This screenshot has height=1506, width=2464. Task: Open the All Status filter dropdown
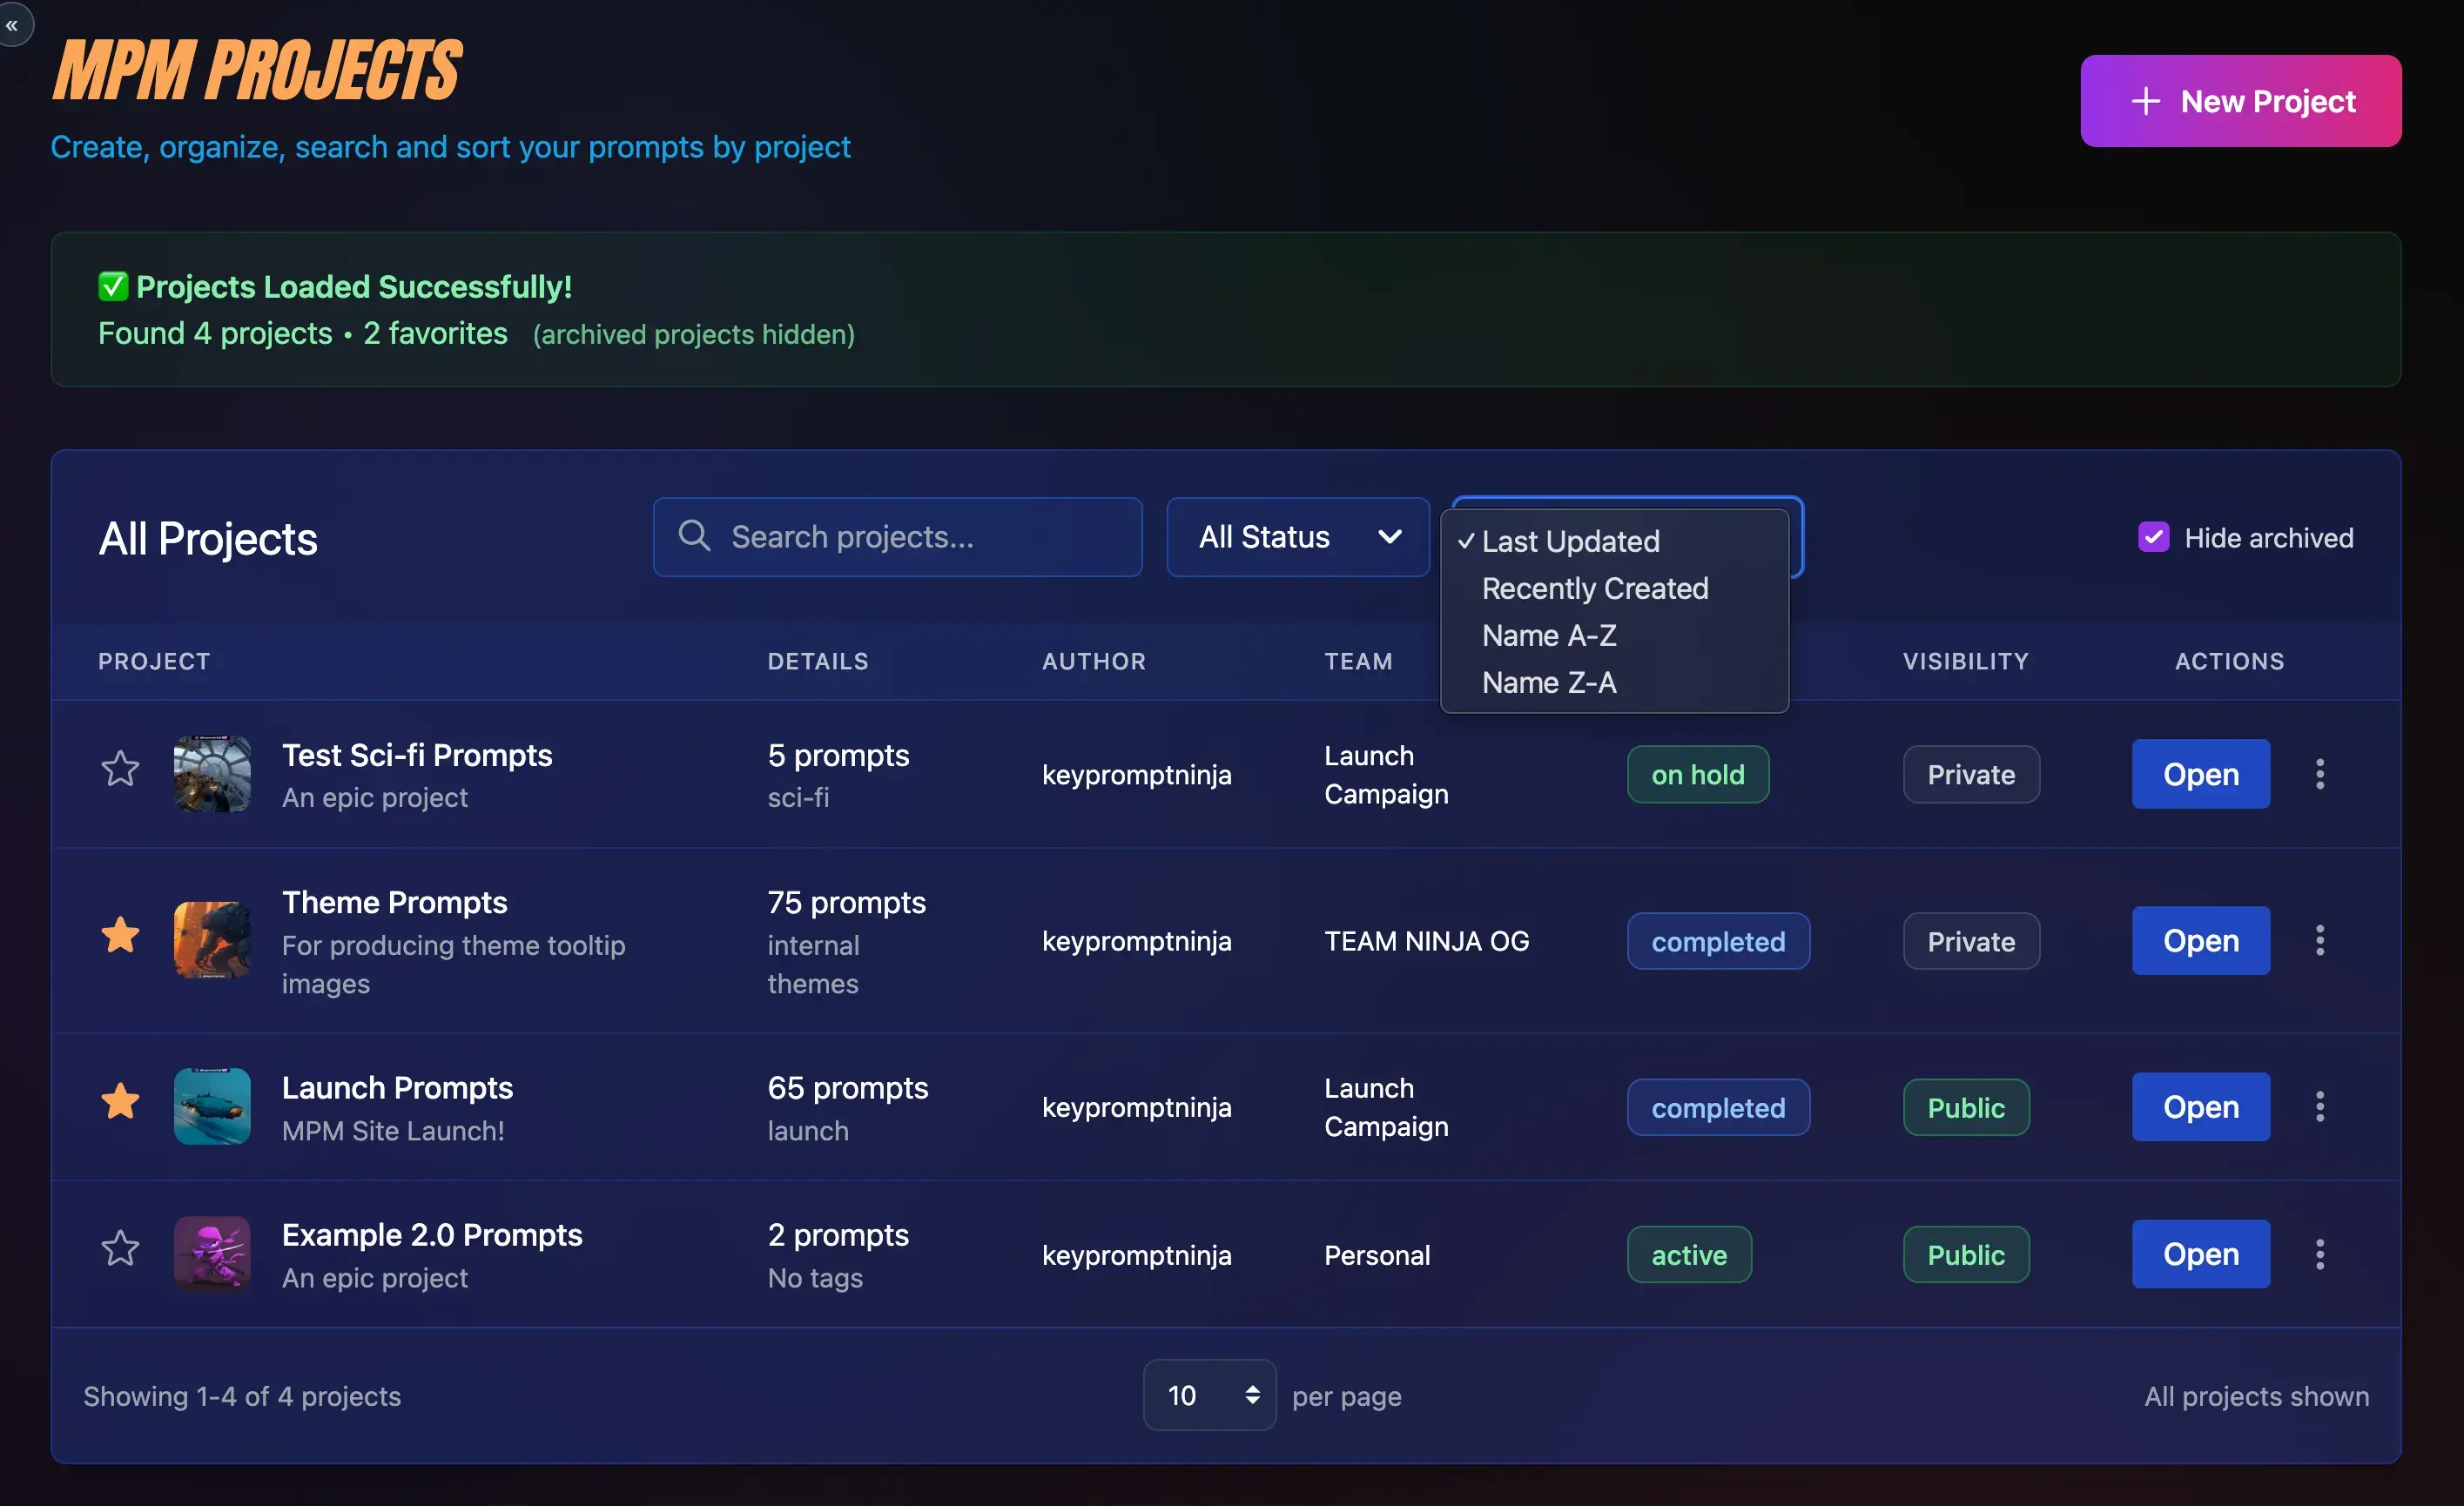pos(1297,537)
